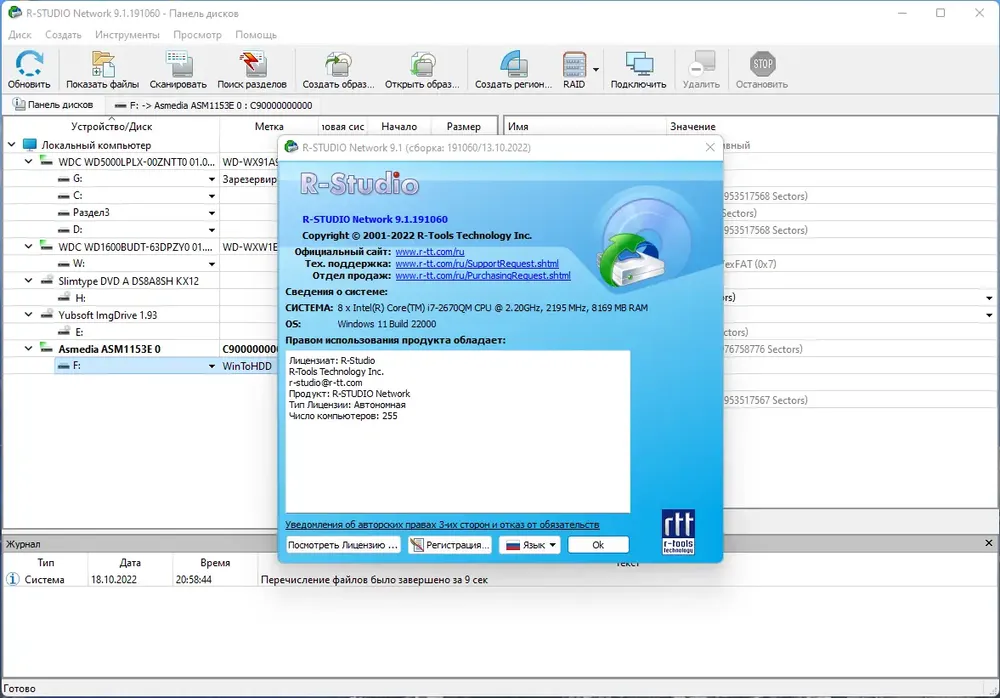Open third-party copyright notices link

[442, 524]
